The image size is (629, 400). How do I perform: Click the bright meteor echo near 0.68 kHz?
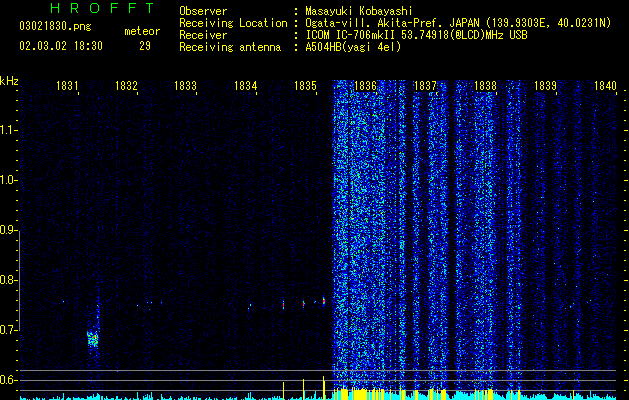click(93, 339)
